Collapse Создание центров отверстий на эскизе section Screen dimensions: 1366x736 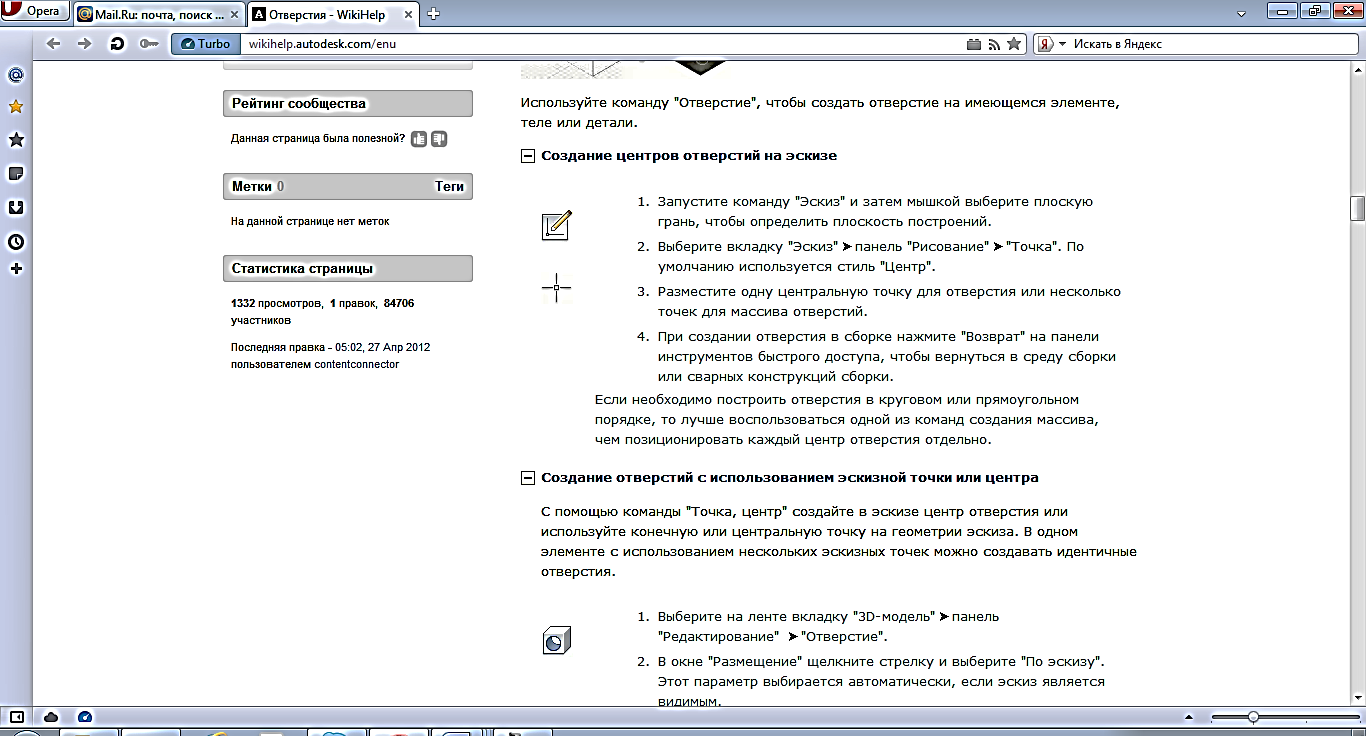pos(528,156)
